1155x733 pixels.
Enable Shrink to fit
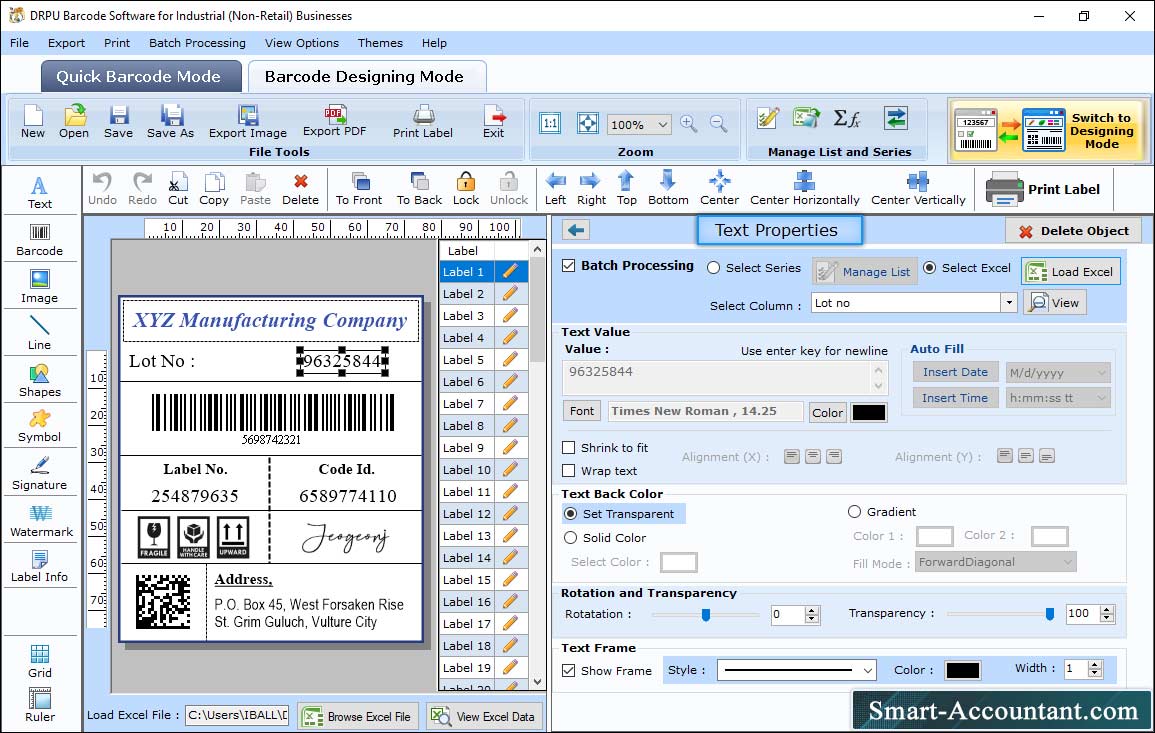tap(569, 448)
